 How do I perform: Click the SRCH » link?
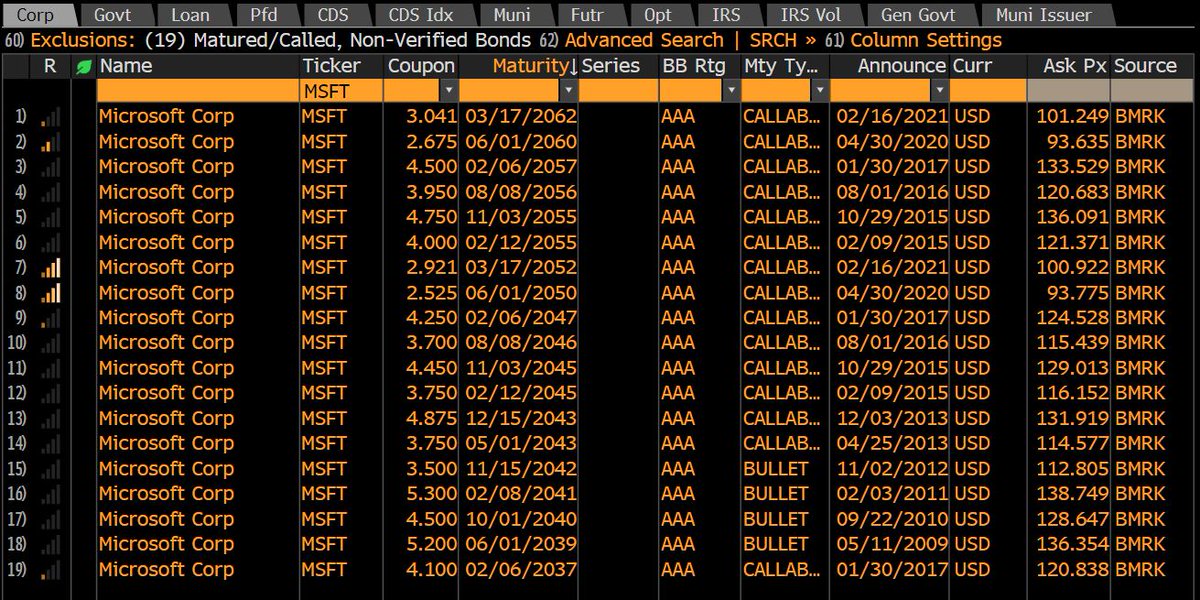click(x=783, y=40)
